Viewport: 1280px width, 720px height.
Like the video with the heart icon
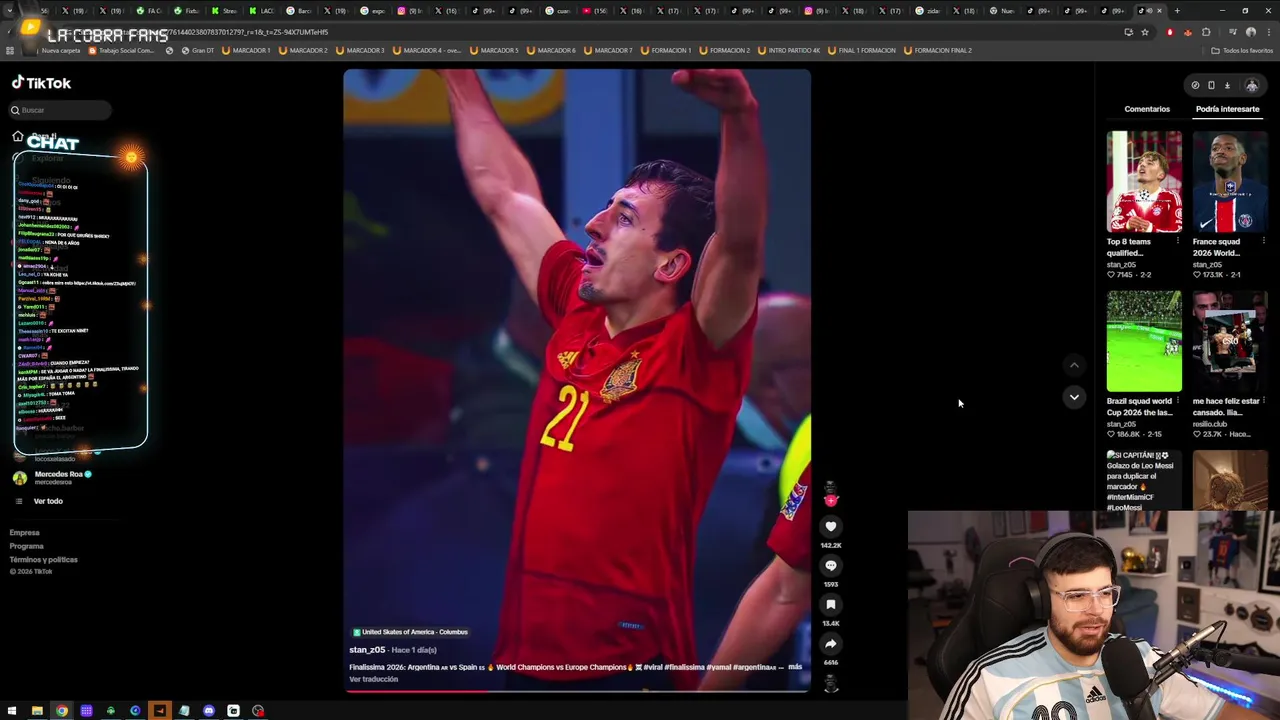pos(830,526)
